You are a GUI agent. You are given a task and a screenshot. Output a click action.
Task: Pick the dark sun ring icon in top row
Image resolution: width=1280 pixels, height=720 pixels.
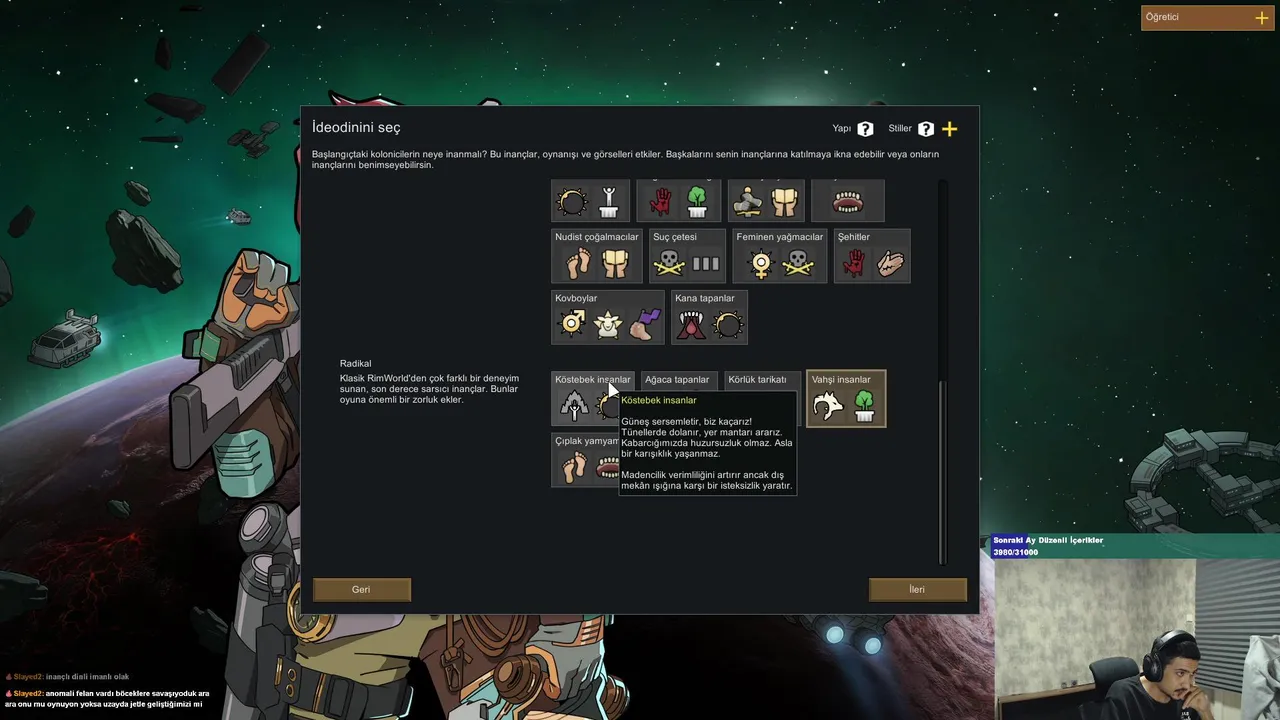[572, 203]
